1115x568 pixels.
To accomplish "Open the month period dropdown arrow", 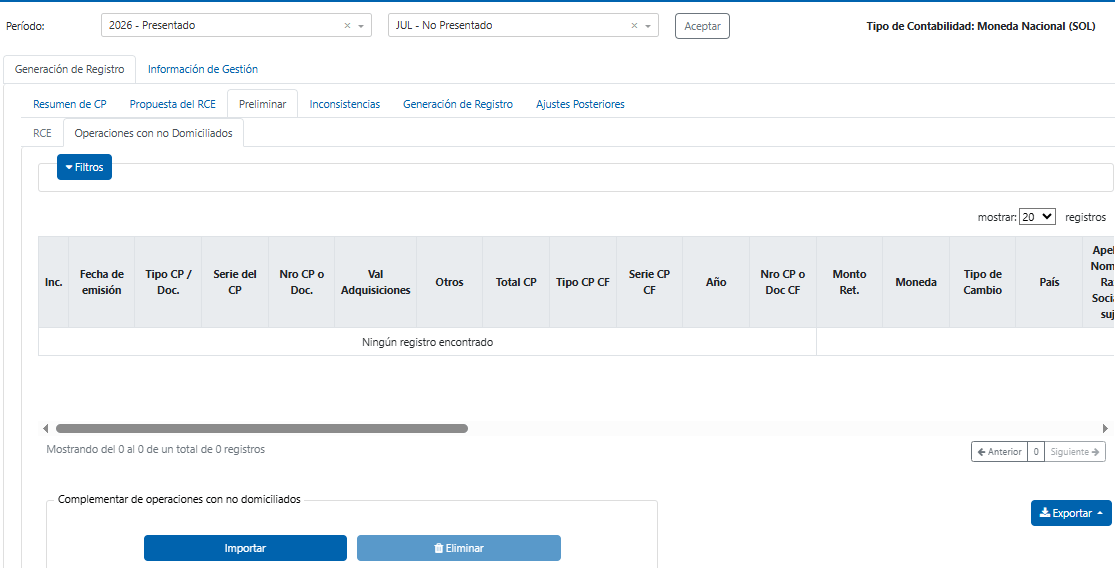I will [x=648, y=26].
